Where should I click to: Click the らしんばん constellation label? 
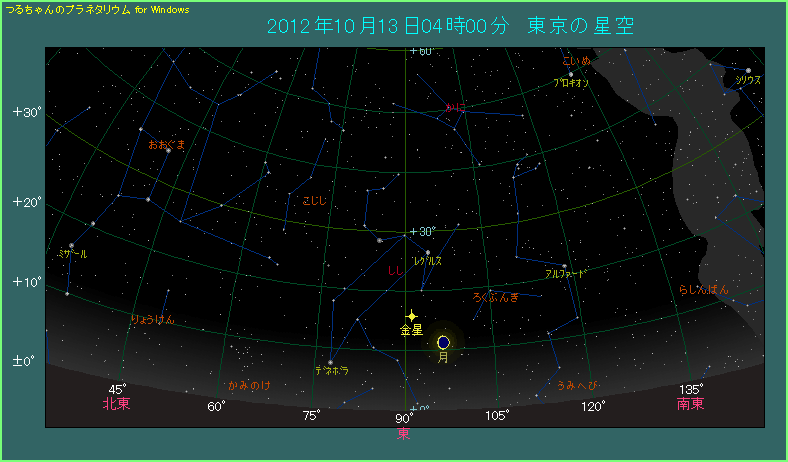click(x=704, y=289)
